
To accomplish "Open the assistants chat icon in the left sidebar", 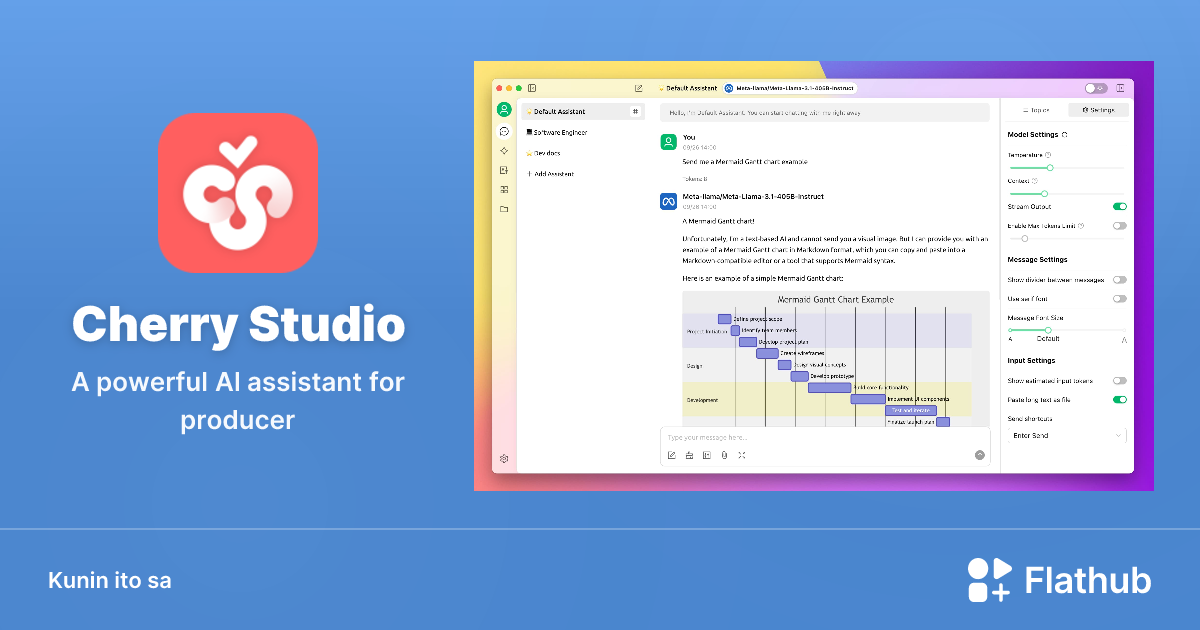I will (504, 131).
